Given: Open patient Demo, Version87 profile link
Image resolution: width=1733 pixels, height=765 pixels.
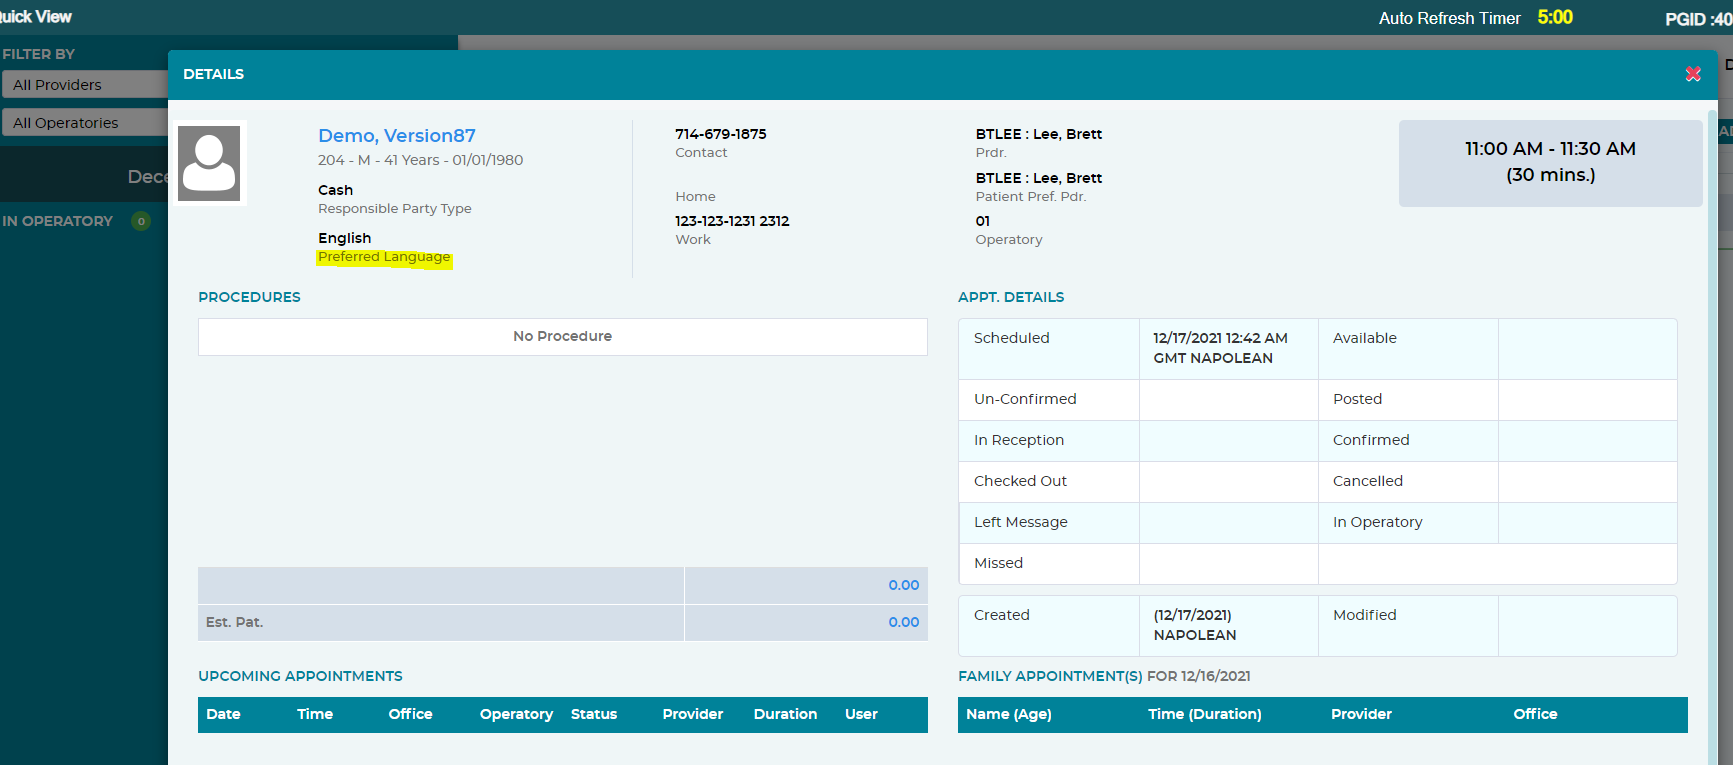Looking at the screenshot, I should [397, 135].
